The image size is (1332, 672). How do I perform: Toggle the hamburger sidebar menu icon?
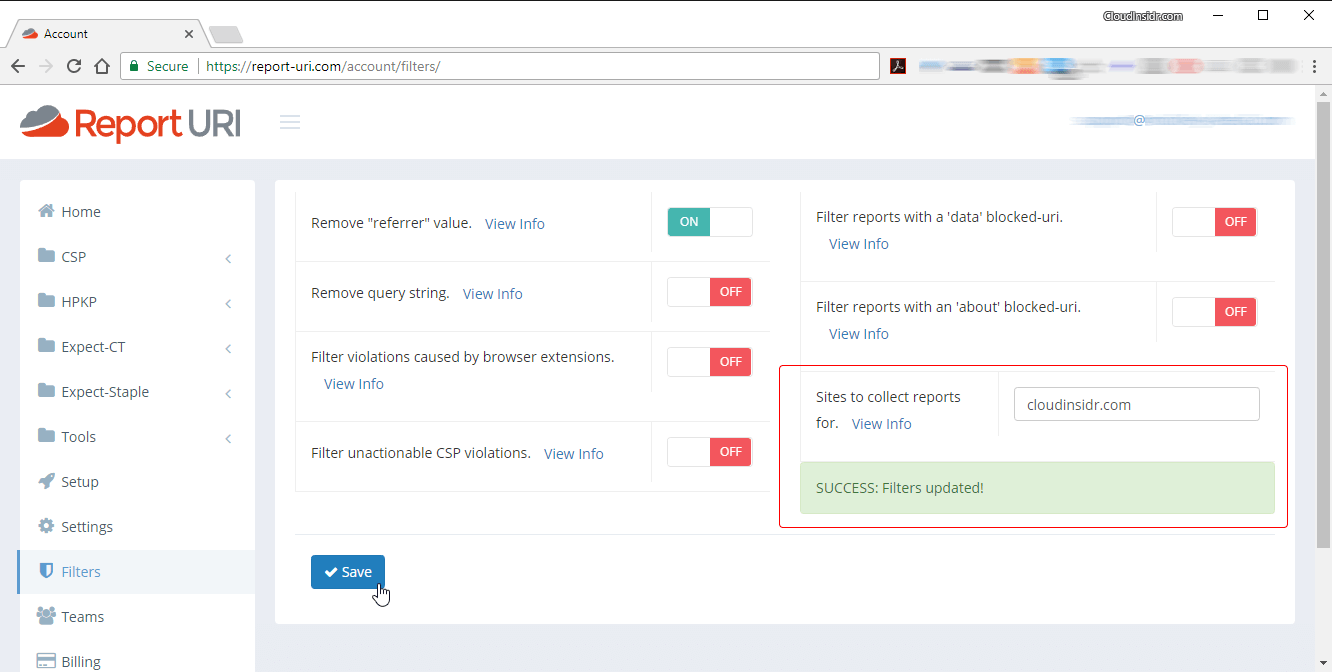tap(290, 122)
